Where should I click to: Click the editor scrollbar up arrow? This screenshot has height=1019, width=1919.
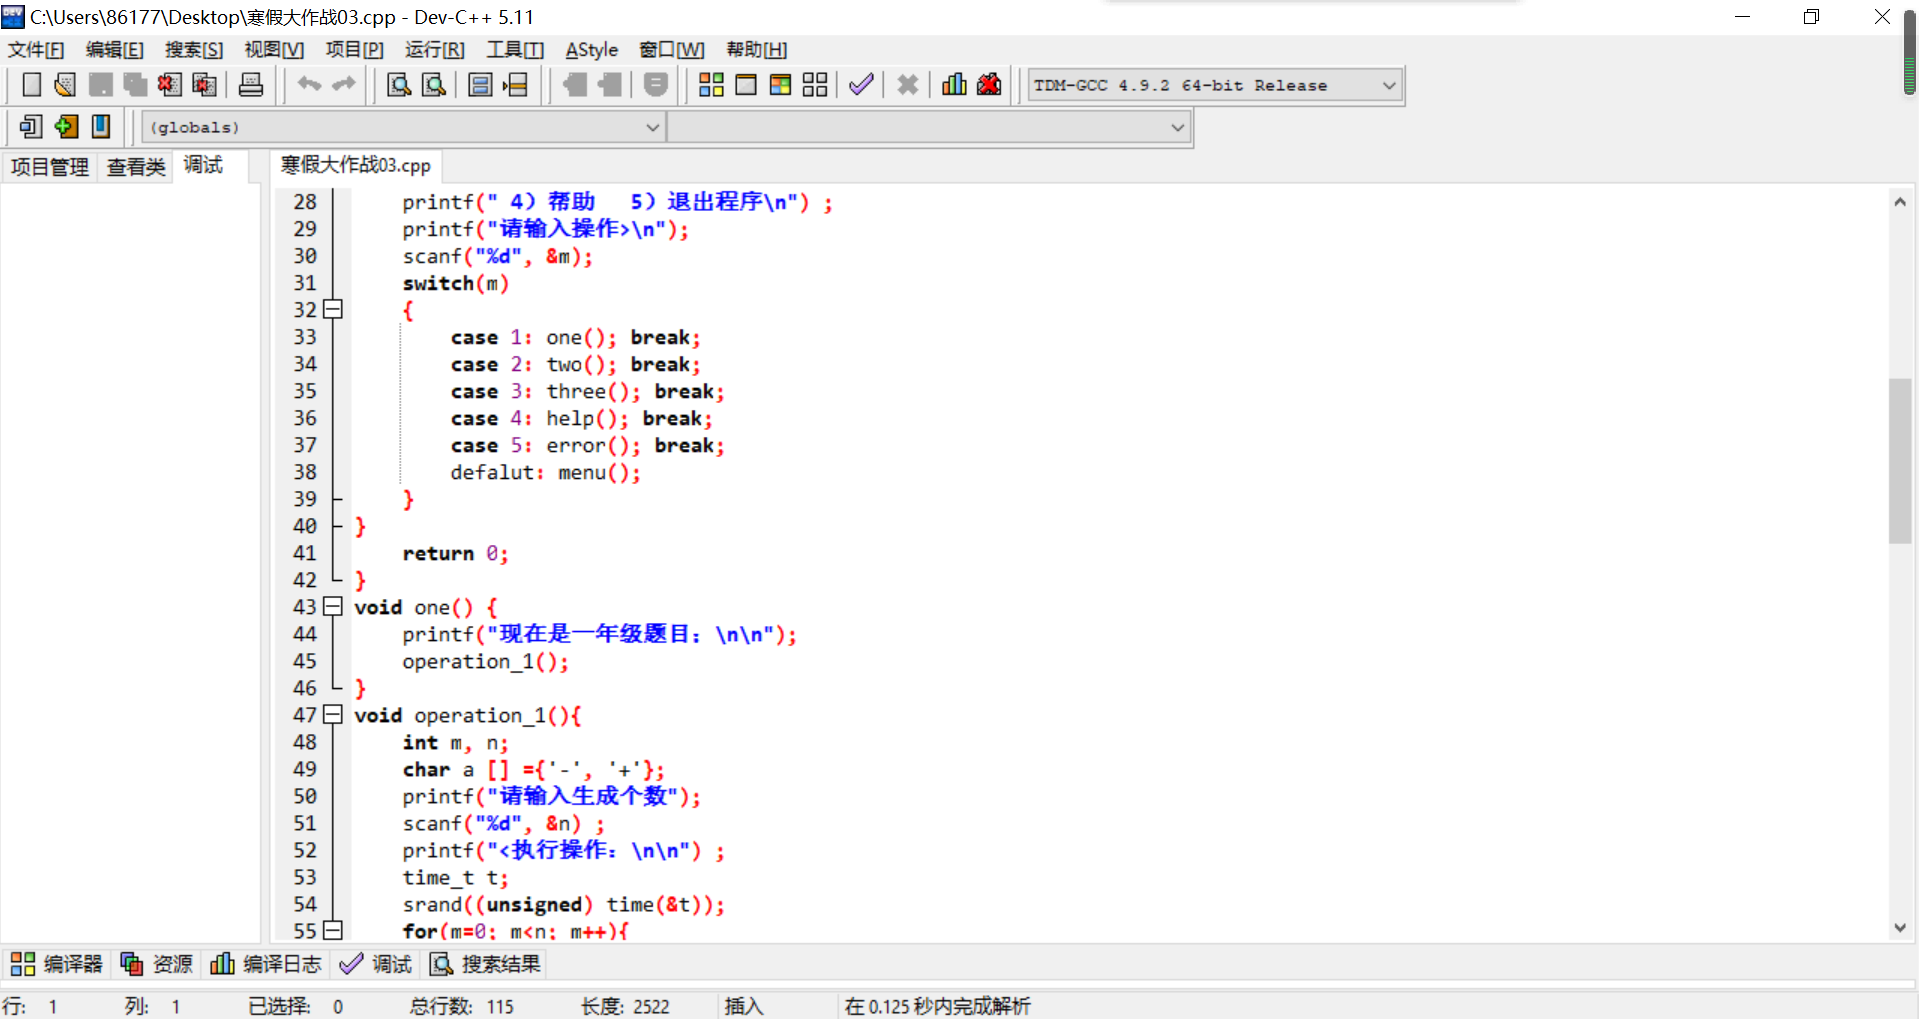pos(1900,202)
